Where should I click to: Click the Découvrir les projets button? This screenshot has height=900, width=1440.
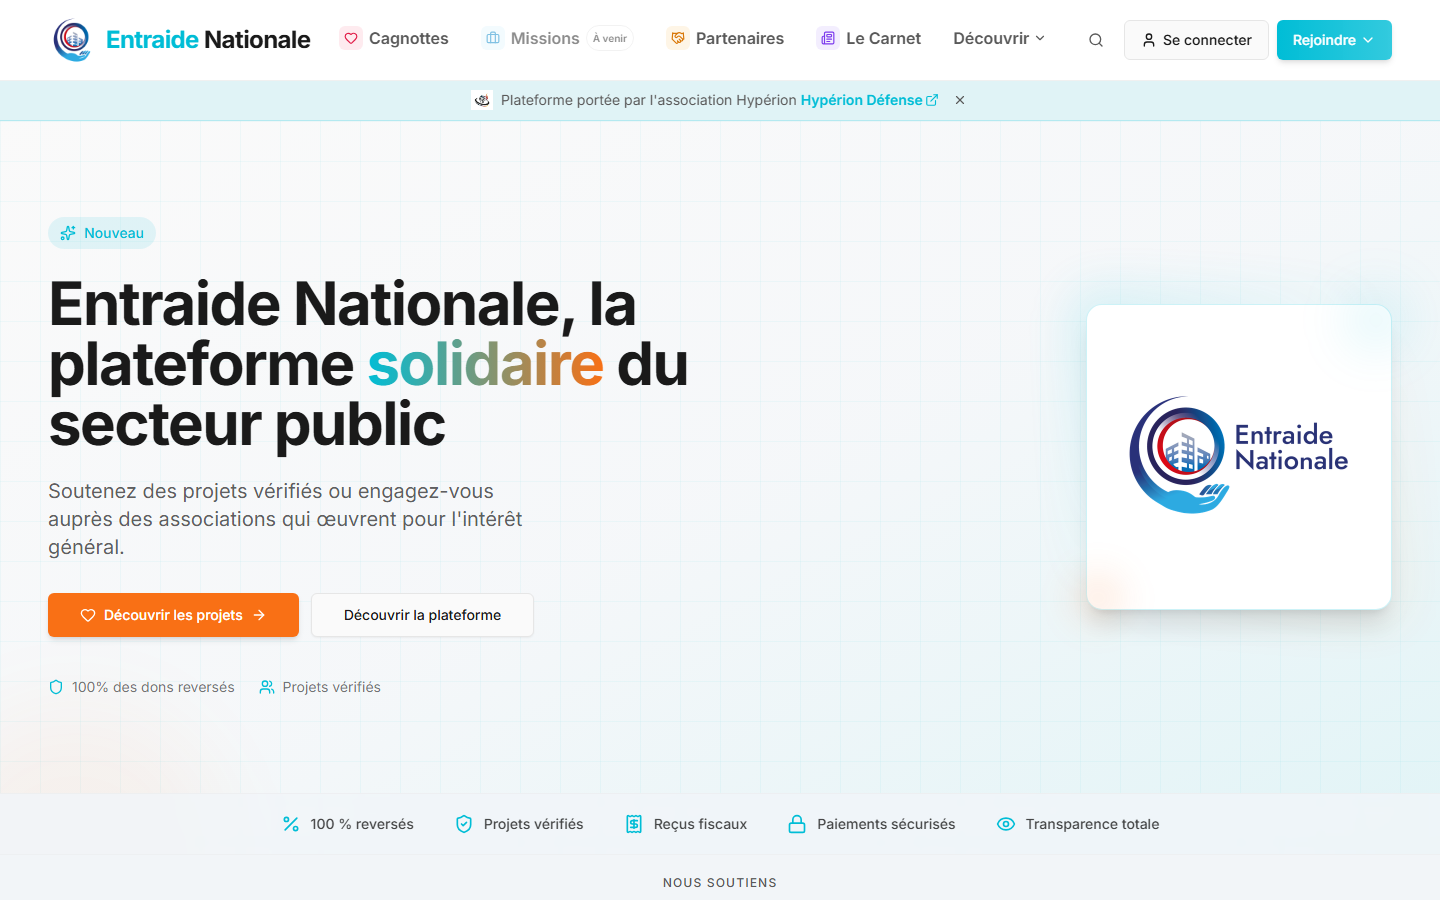(x=173, y=615)
